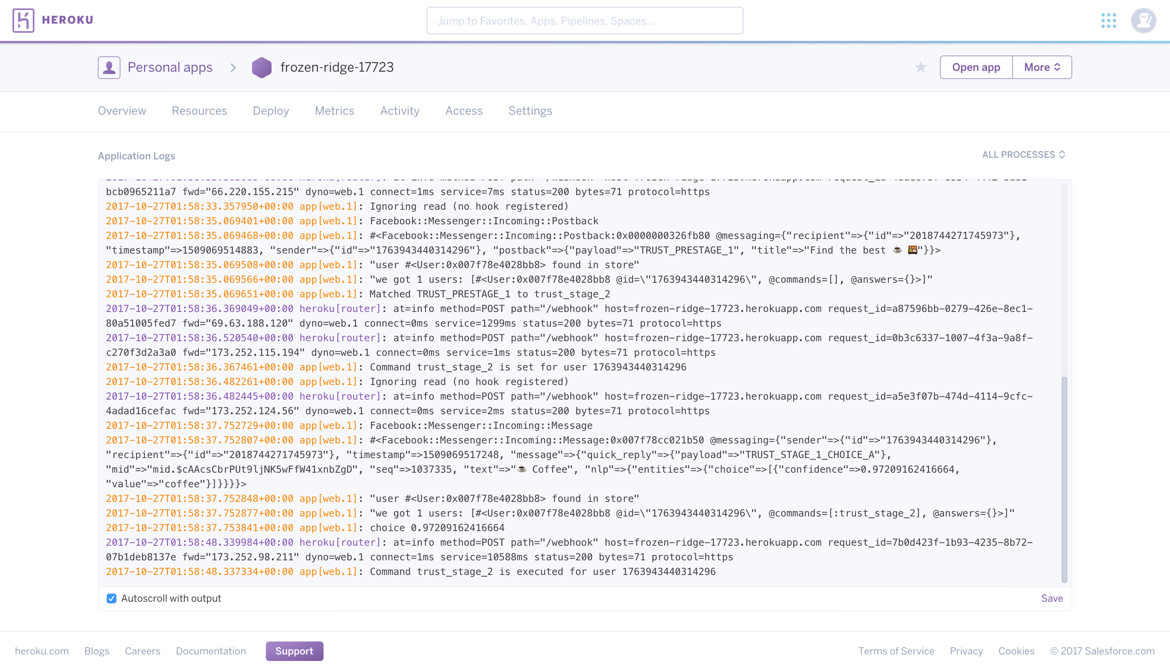Expand the More dropdown button
Image resolution: width=1170 pixels, height=670 pixels.
click(1042, 67)
